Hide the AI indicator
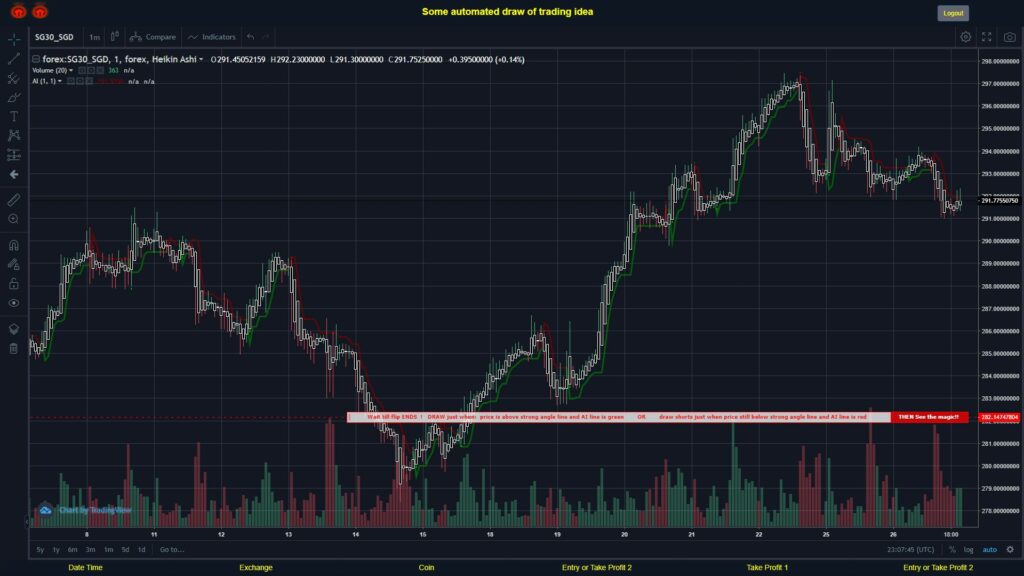This screenshot has height=576, width=1024. pyautogui.click(x=71, y=82)
